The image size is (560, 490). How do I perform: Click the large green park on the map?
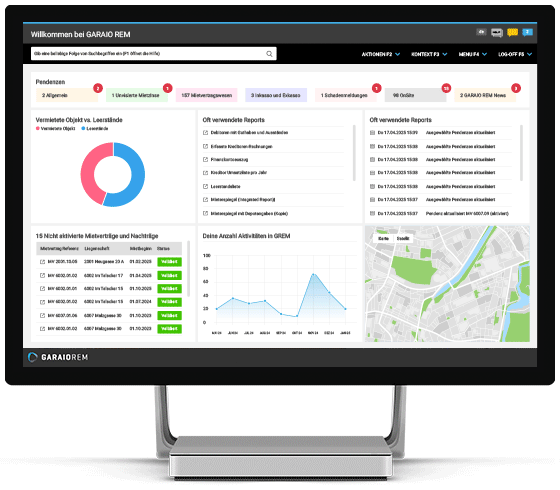[414, 270]
